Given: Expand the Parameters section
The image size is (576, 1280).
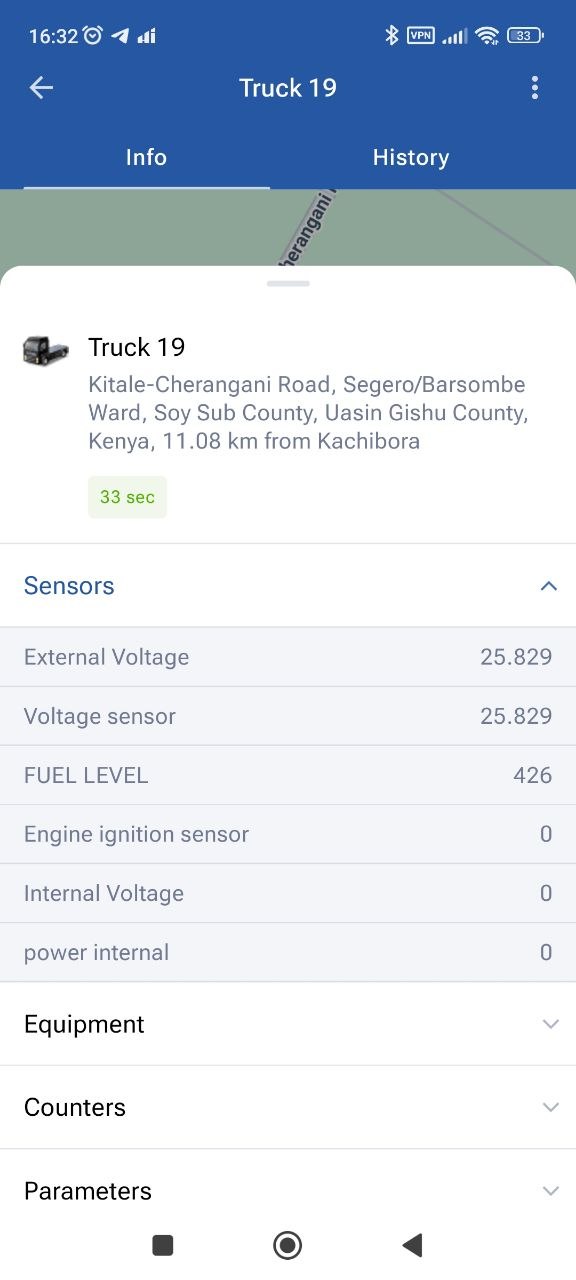Looking at the screenshot, I should (288, 1190).
